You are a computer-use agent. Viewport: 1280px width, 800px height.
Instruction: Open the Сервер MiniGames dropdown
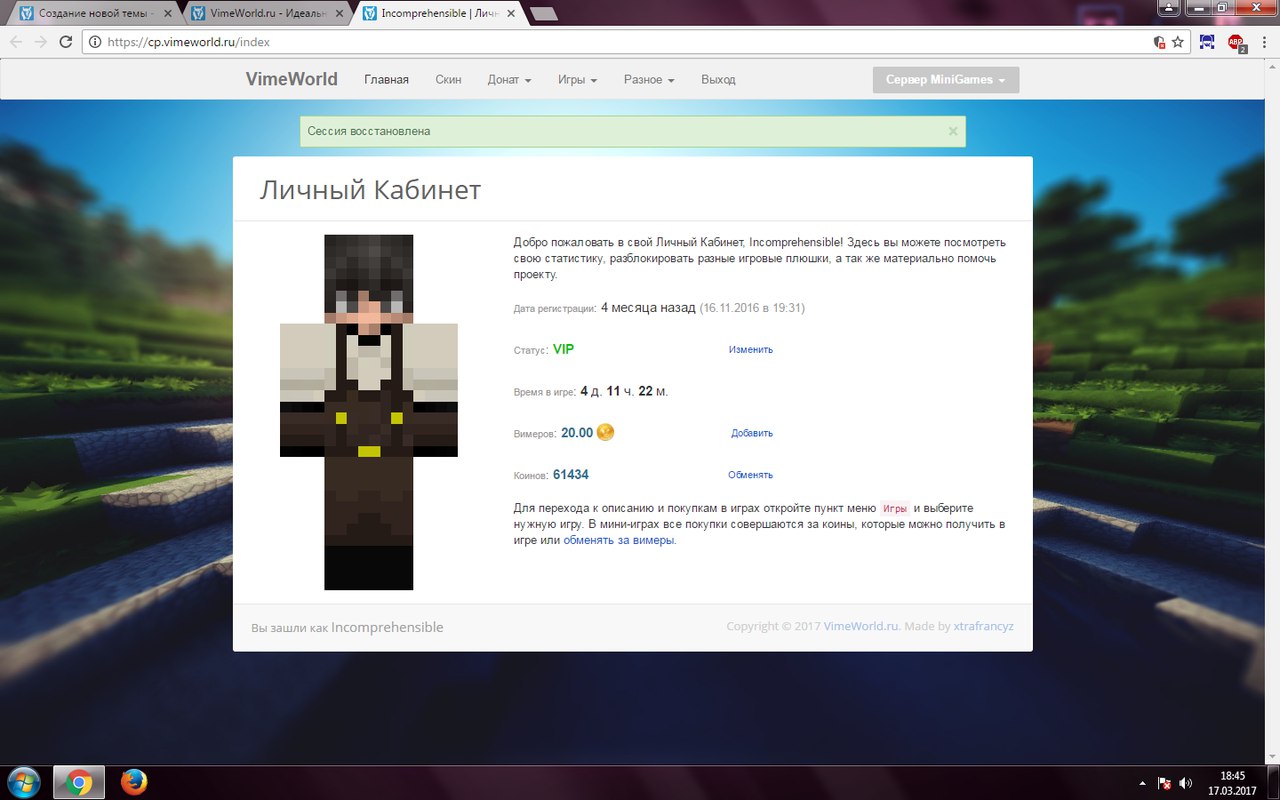pyautogui.click(x=945, y=80)
